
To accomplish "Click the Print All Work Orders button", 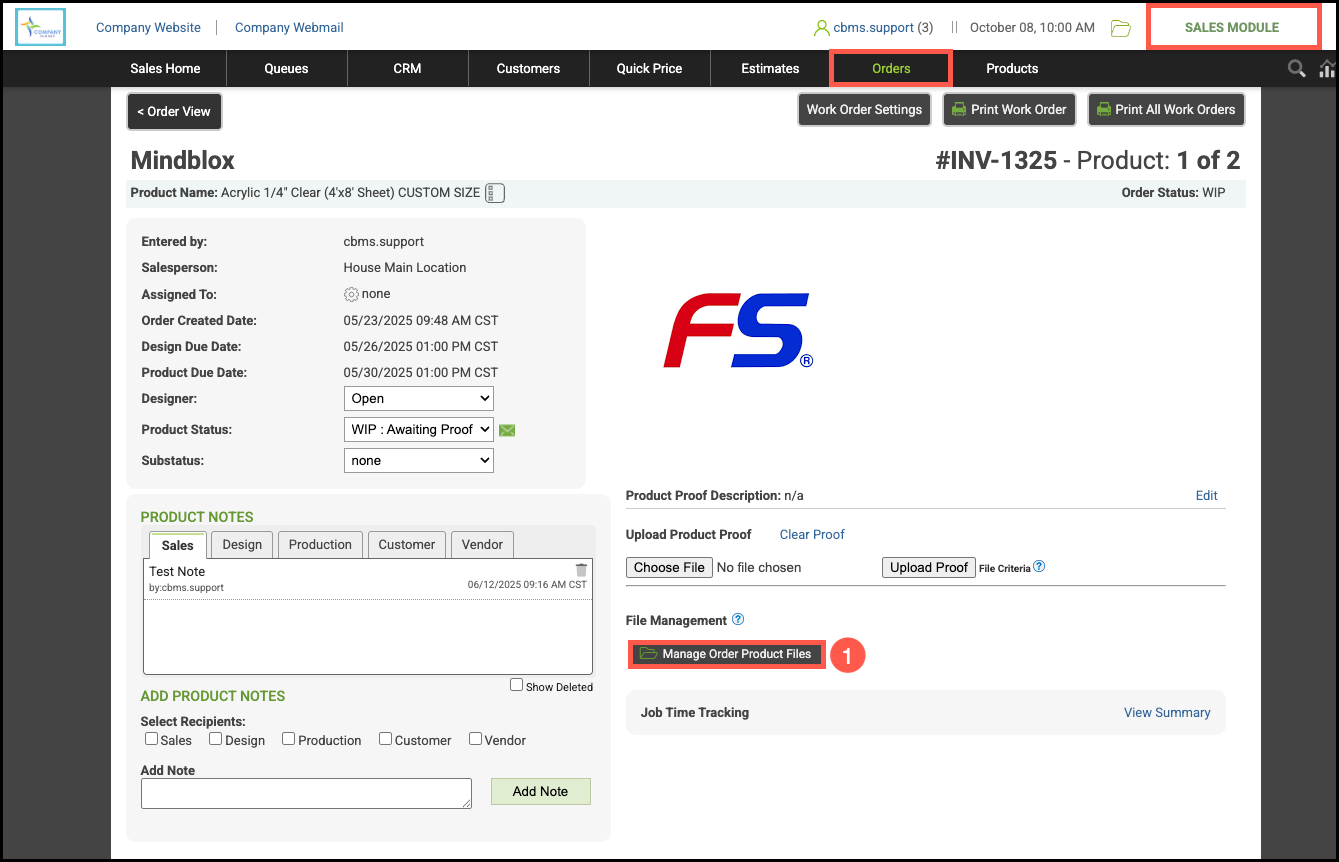I will (1166, 109).
